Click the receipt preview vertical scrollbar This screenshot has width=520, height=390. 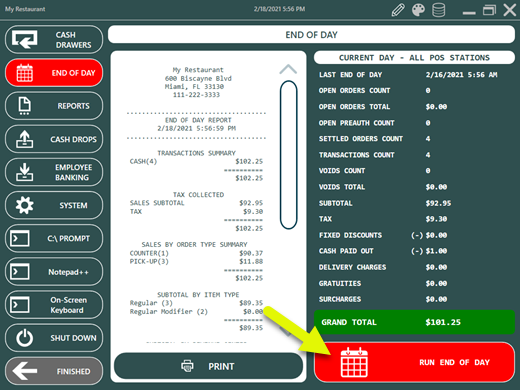point(288,155)
